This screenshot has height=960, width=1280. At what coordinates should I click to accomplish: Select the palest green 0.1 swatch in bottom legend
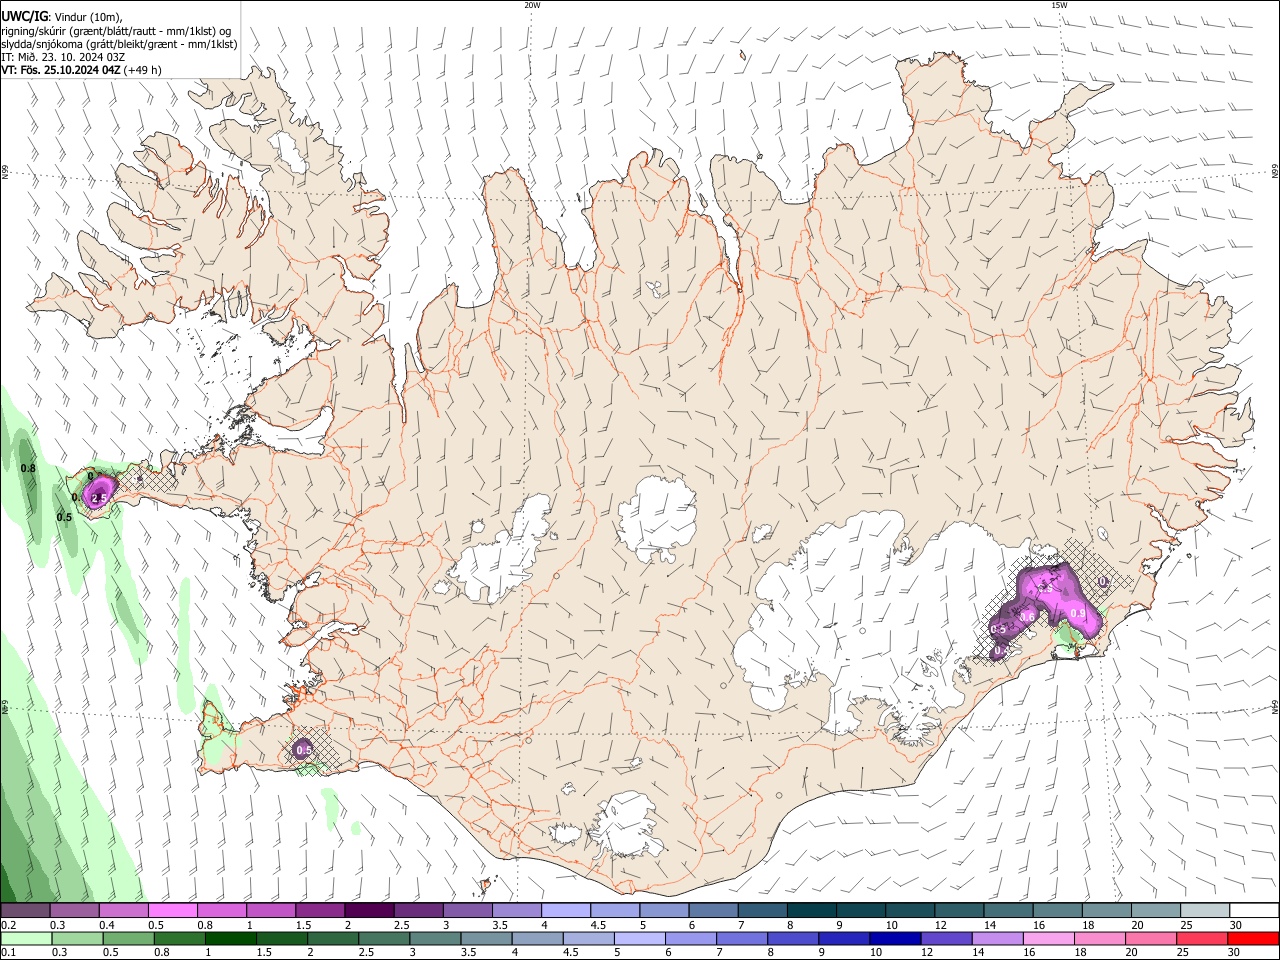pos(25,938)
